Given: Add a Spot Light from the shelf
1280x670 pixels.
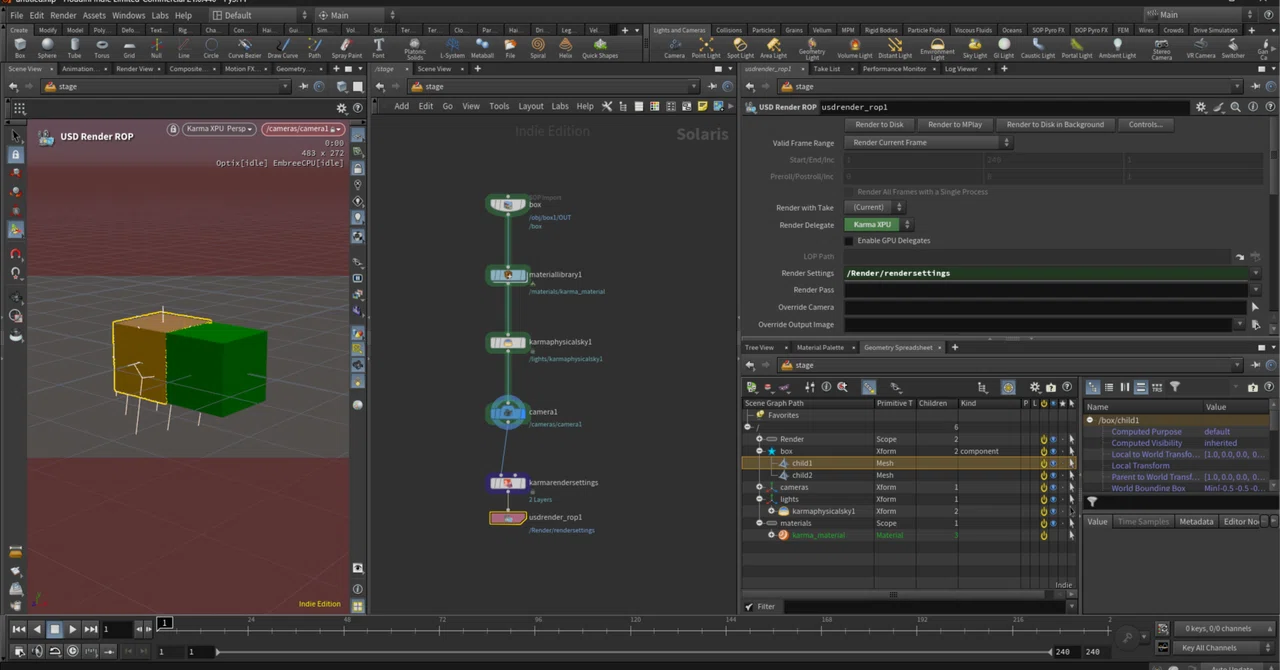Looking at the screenshot, I should (x=740, y=47).
